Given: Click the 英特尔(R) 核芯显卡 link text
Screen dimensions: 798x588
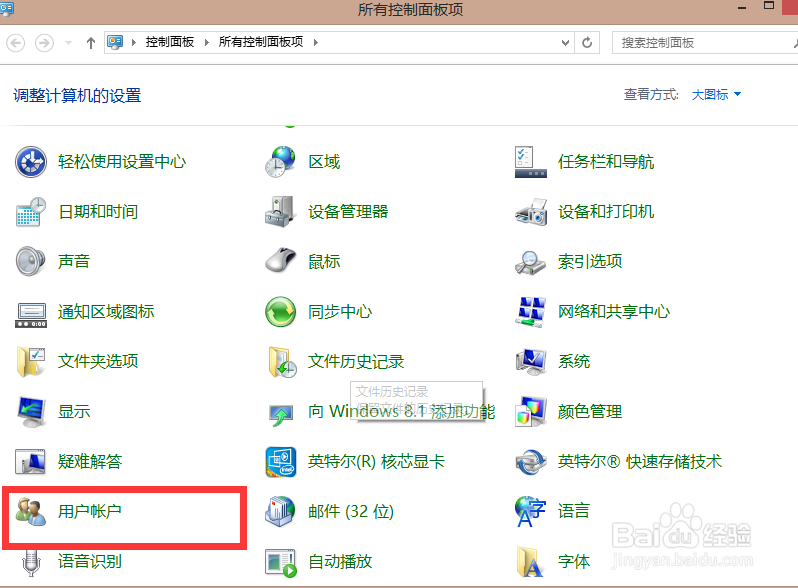Looking at the screenshot, I should [377, 461].
